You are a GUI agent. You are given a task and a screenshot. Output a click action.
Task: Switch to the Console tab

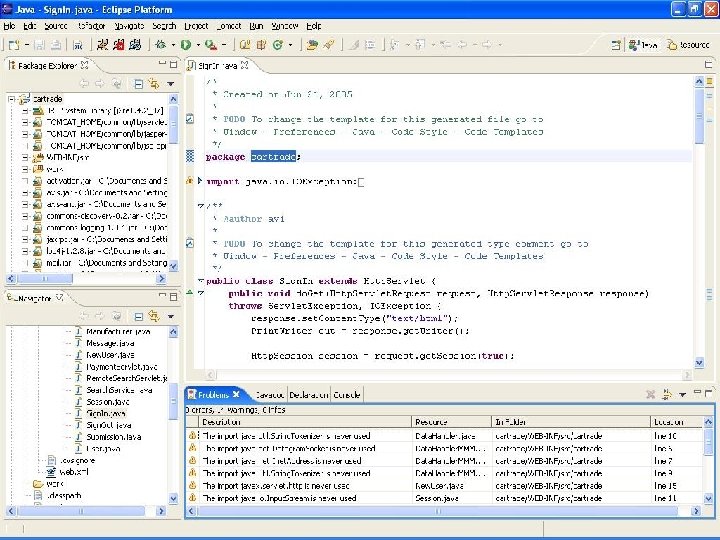coord(347,395)
